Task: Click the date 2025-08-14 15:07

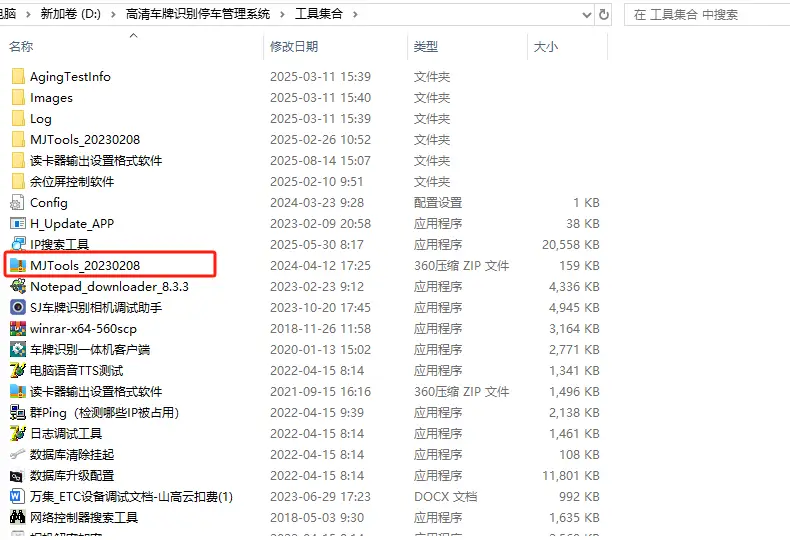Action: pyautogui.click(x=320, y=161)
